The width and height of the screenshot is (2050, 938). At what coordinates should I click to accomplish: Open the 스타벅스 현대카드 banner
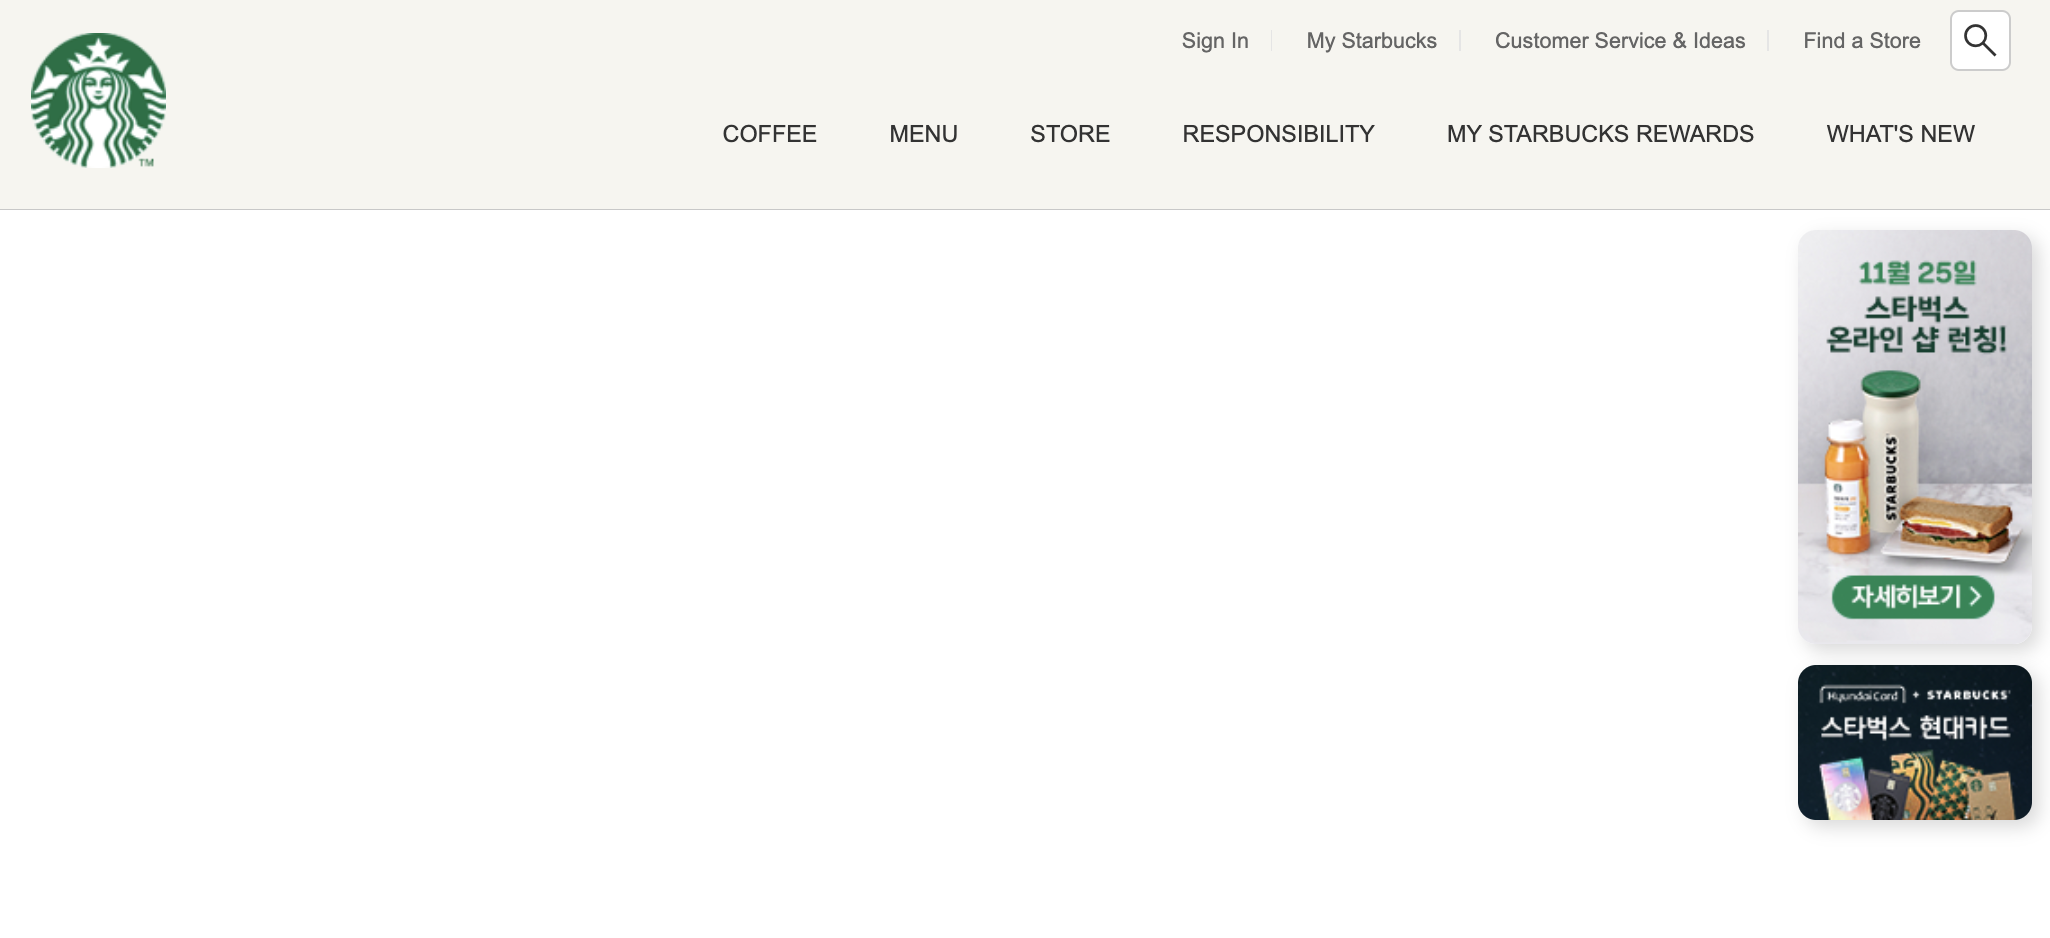pos(1915,743)
